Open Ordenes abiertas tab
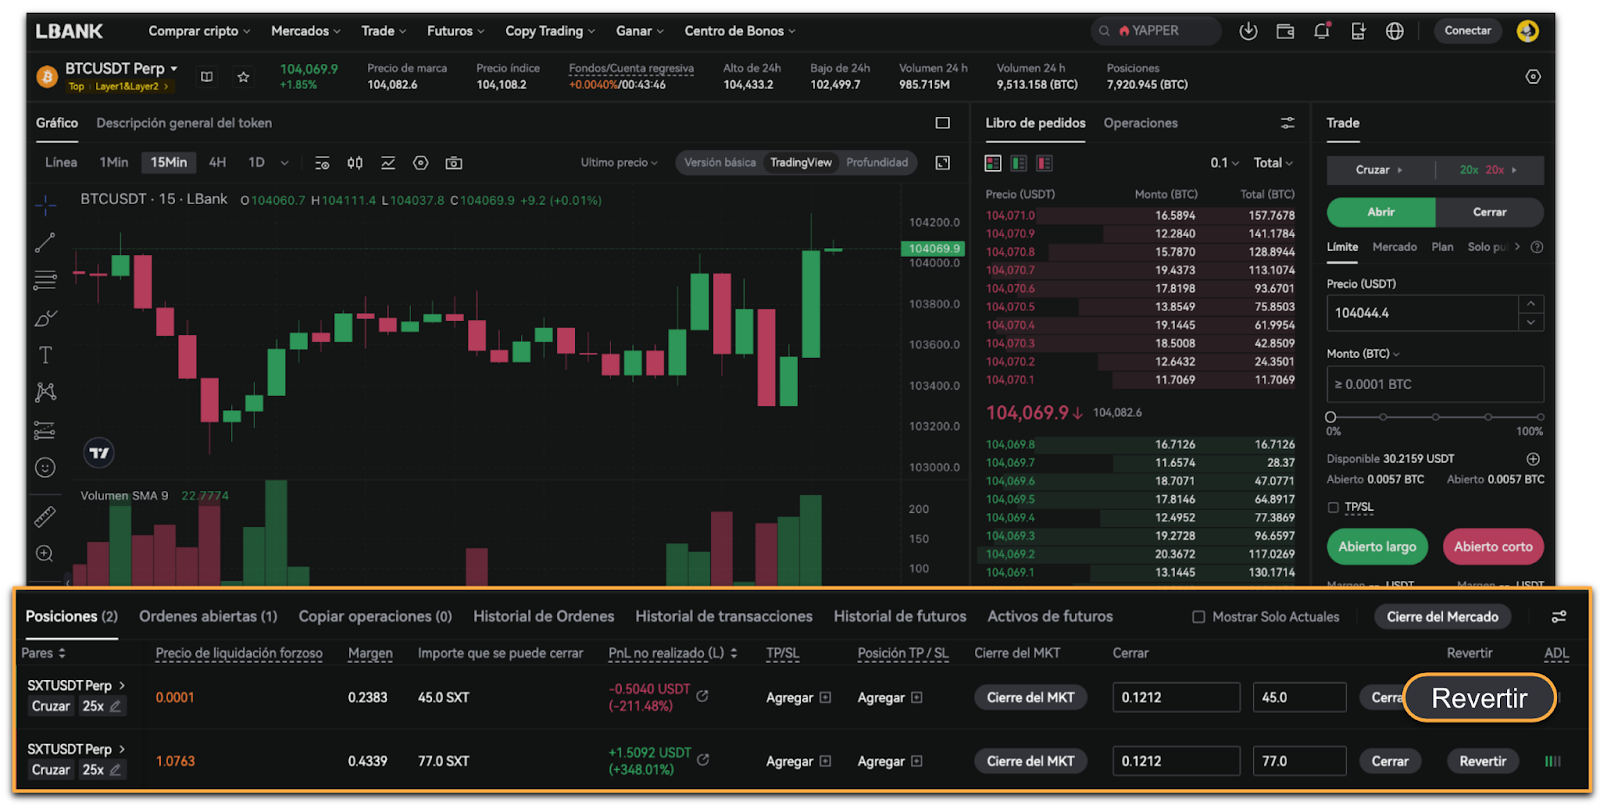Screen dimensions: 1600x809 tap(208, 617)
